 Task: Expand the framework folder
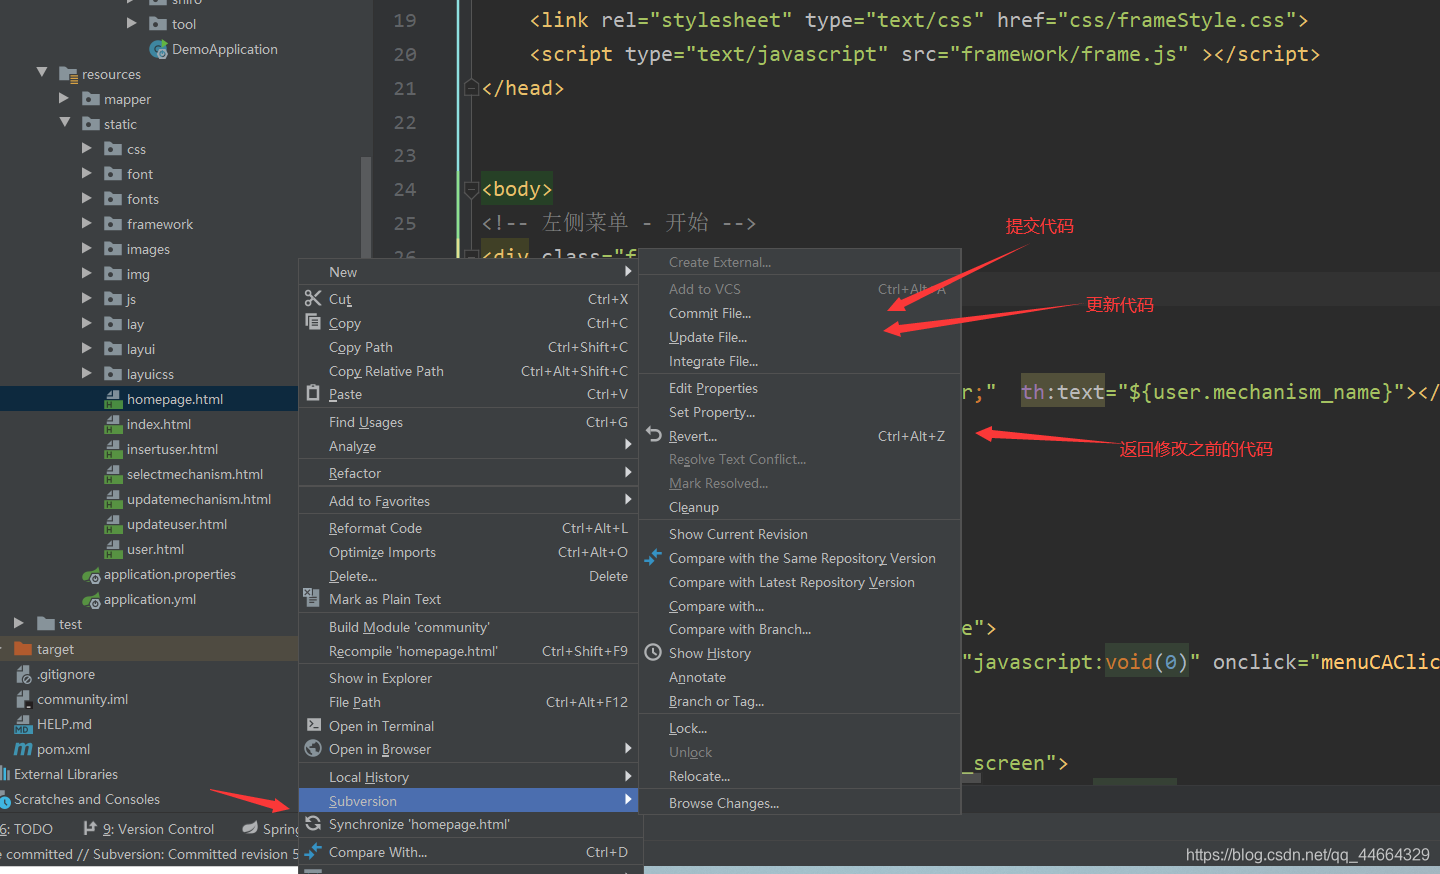[87, 223]
